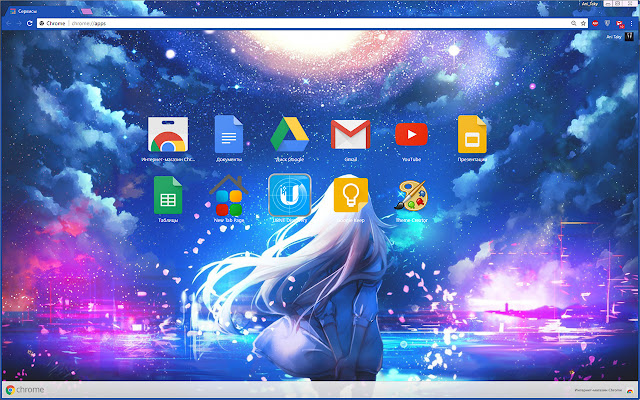Go back to the previous page

(8, 23)
